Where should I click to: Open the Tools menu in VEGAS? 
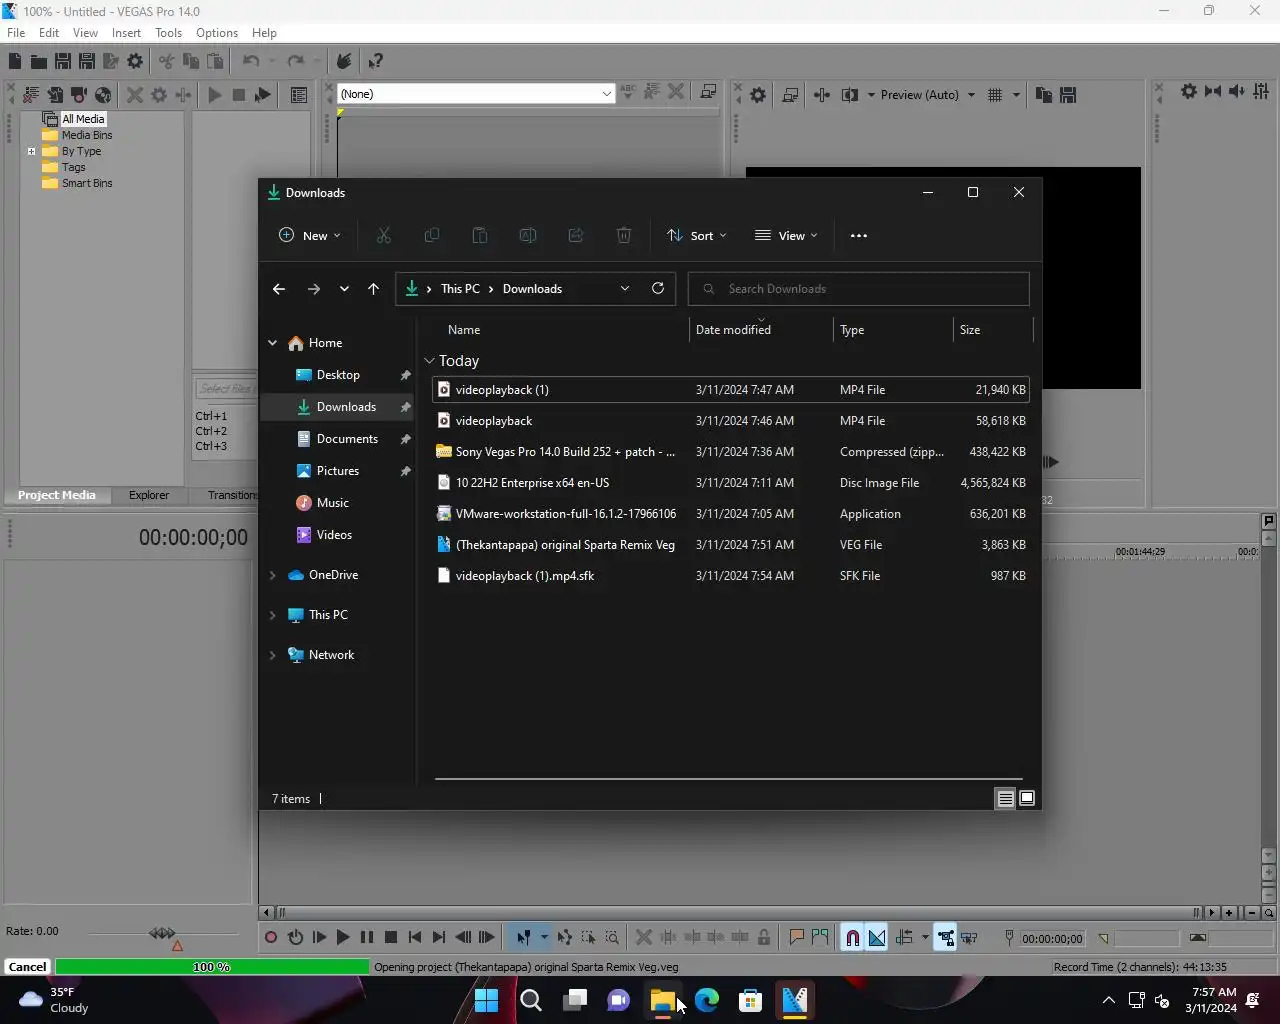point(169,33)
